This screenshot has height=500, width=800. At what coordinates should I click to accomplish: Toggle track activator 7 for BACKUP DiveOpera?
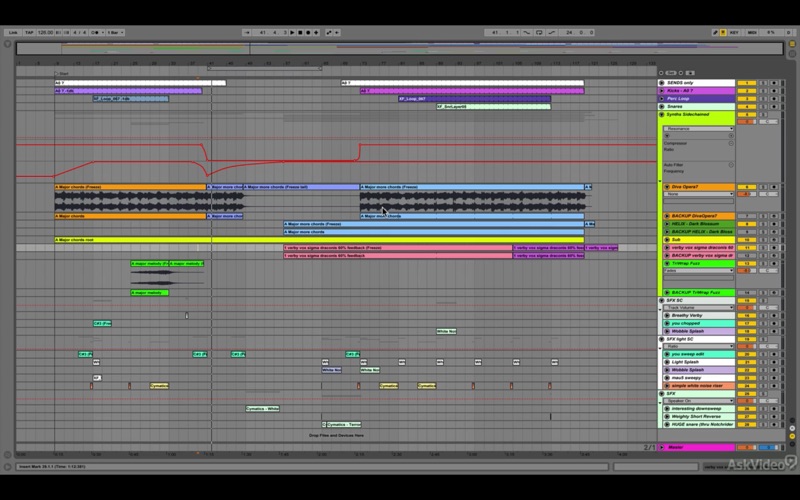point(747,216)
